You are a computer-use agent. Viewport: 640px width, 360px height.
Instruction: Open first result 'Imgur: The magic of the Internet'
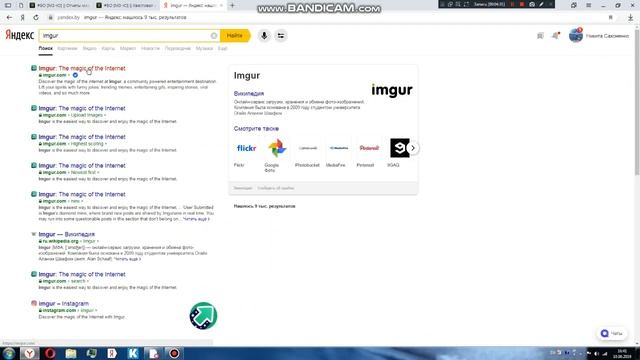point(82,69)
